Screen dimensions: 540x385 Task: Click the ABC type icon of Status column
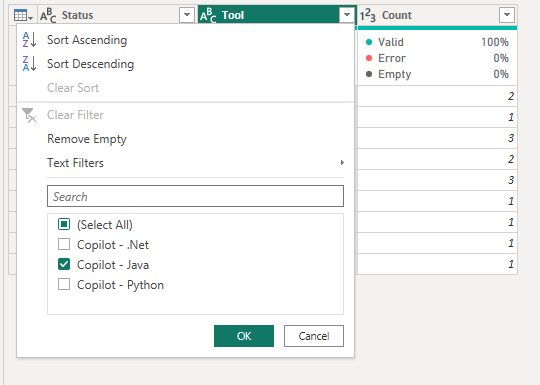[x=48, y=15]
